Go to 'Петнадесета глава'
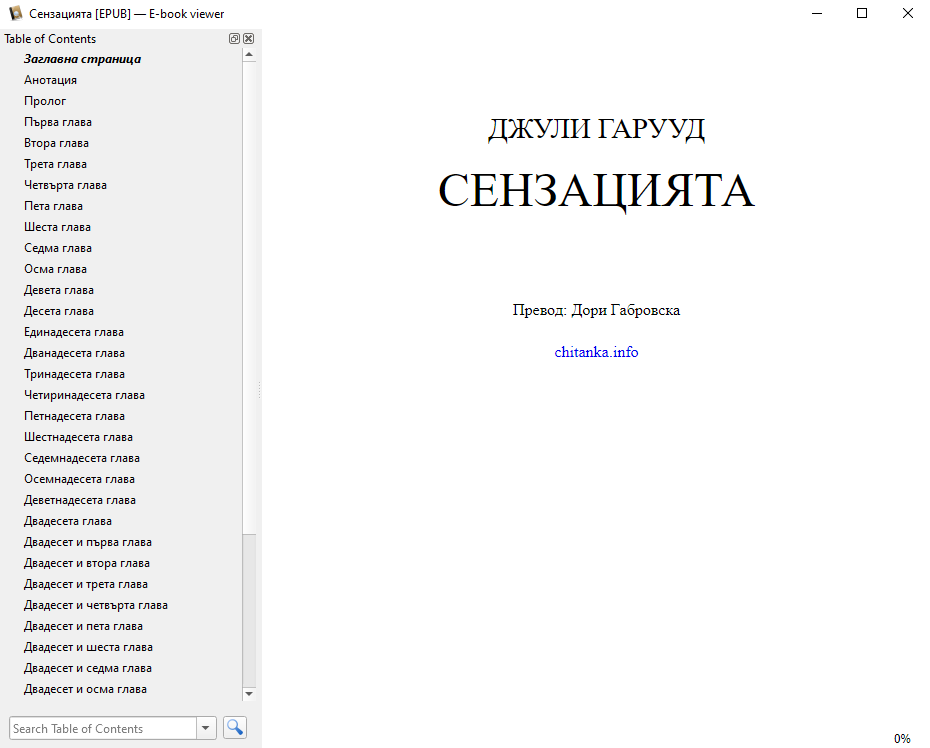Viewport: 930px width, 748px height. coord(74,416)
